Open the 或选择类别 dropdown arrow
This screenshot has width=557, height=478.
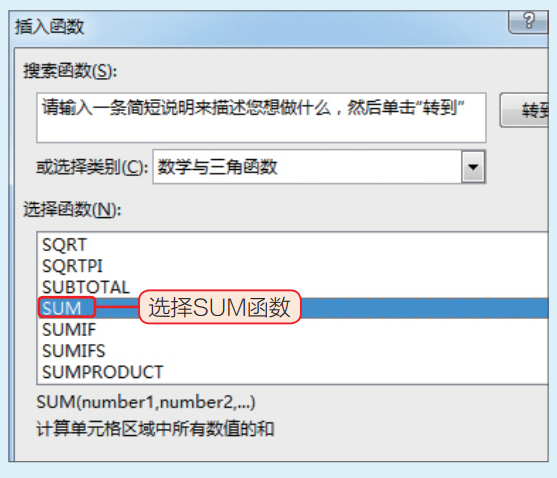pyautogui.click(x=473, y=167)
